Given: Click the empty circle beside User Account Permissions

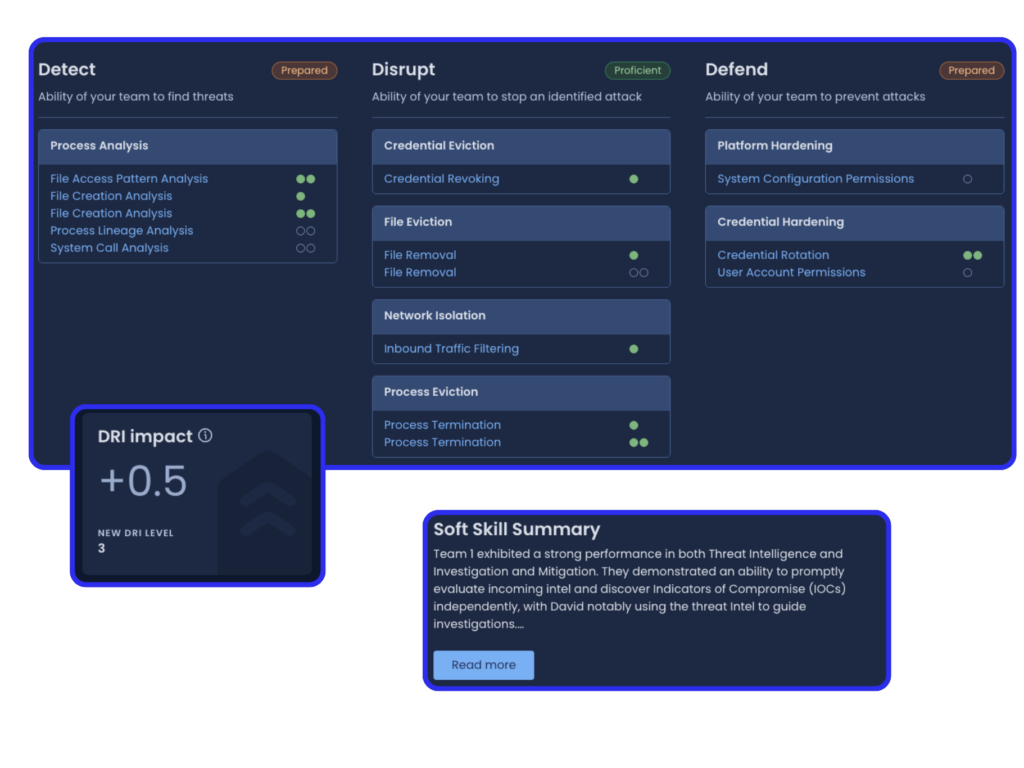Looking at the screenshot, I should click(967, 272).
